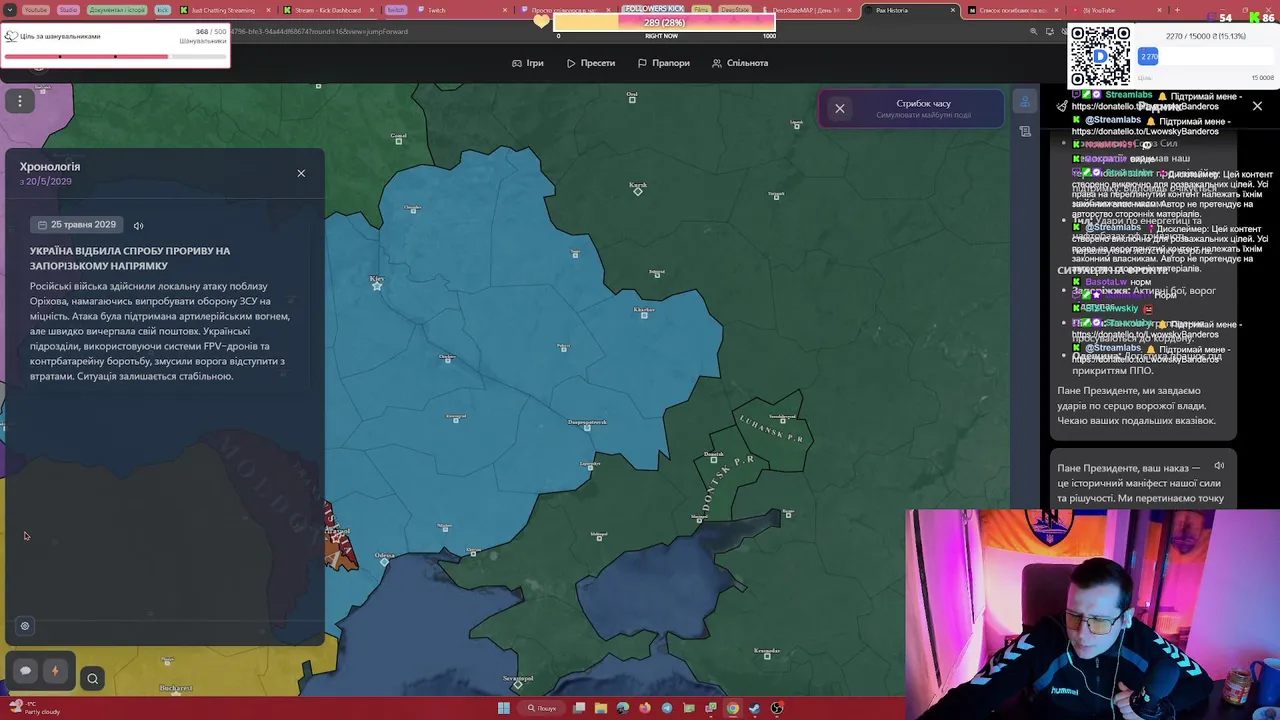Close the Хронологія panel
Image resolution: width=1280 pixels, height=720 pixels.
(x=301, y=173)
